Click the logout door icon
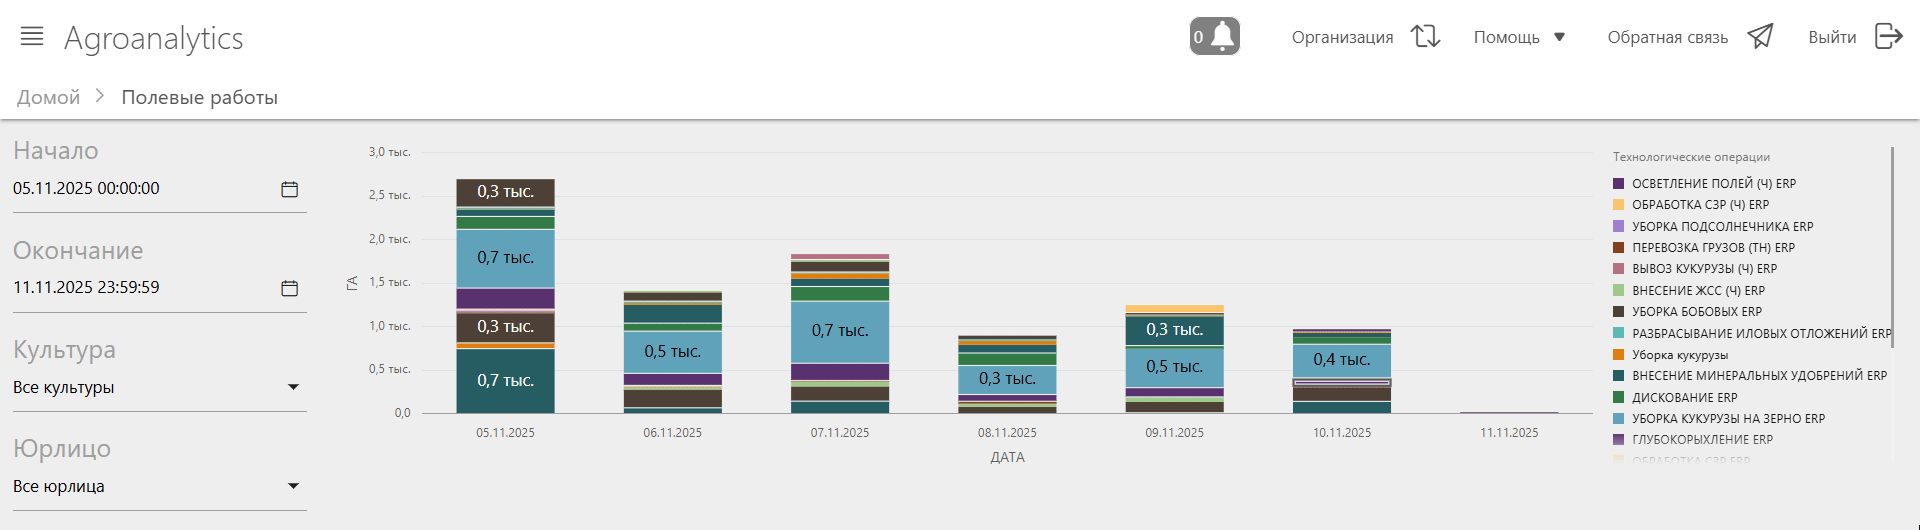The width and height of the screenshot is (1920, 530). (x=1888, y=37)
